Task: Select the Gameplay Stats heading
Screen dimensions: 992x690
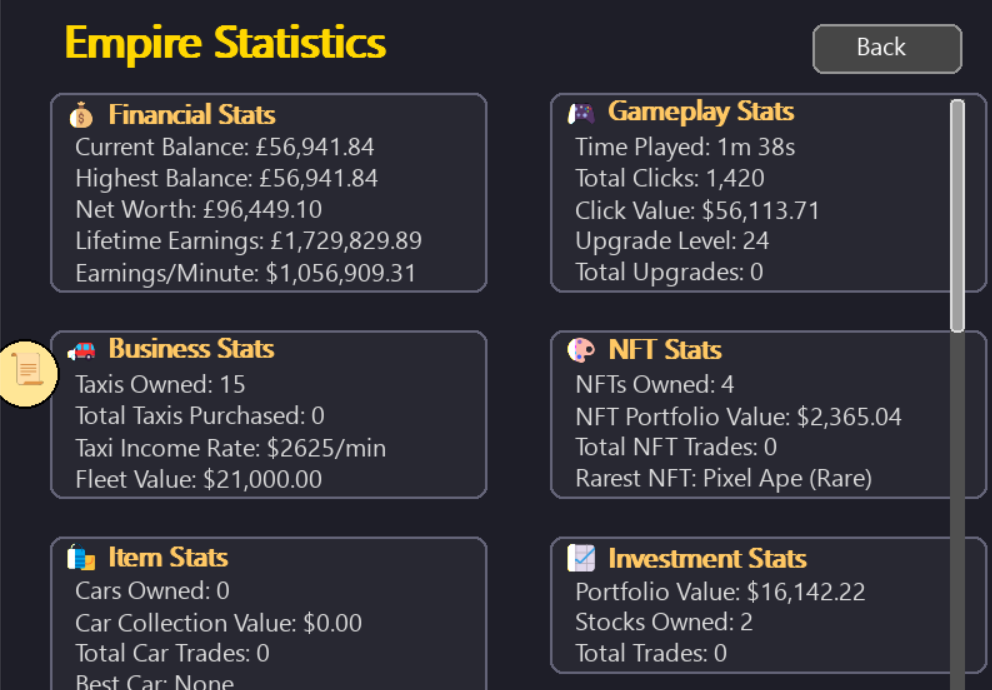Action: [x=700, y=112]
